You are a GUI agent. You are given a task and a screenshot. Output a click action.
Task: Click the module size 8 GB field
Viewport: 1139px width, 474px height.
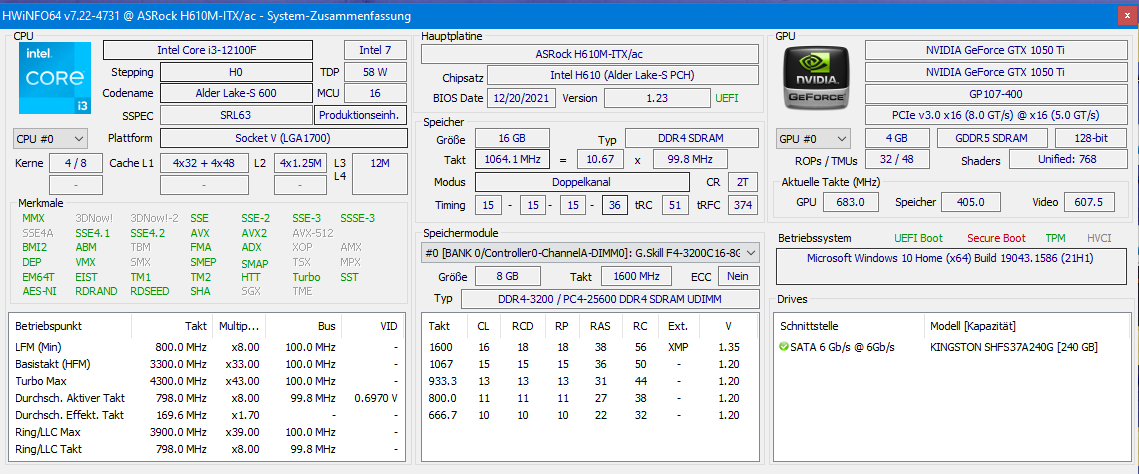click(x=508, y=276)
